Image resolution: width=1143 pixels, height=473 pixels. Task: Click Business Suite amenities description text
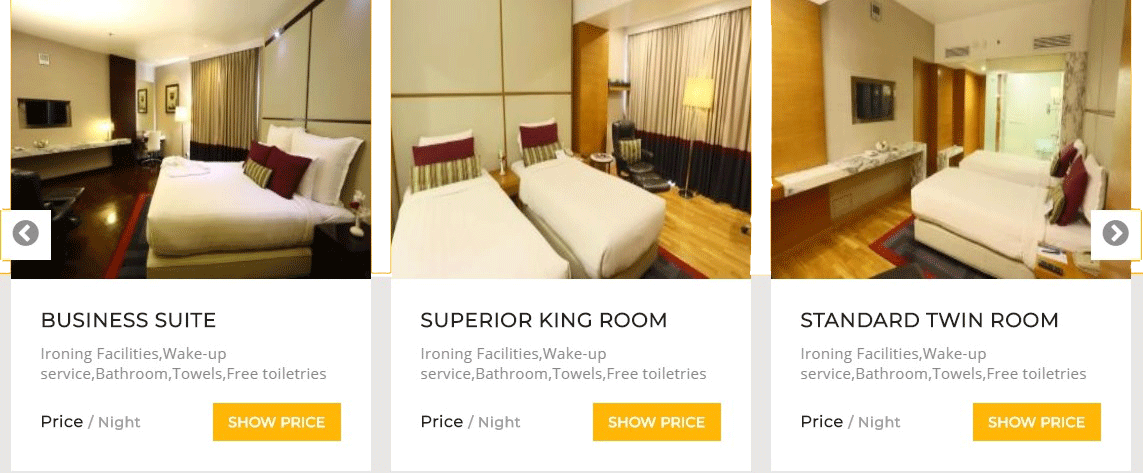[x=184, y=364]
